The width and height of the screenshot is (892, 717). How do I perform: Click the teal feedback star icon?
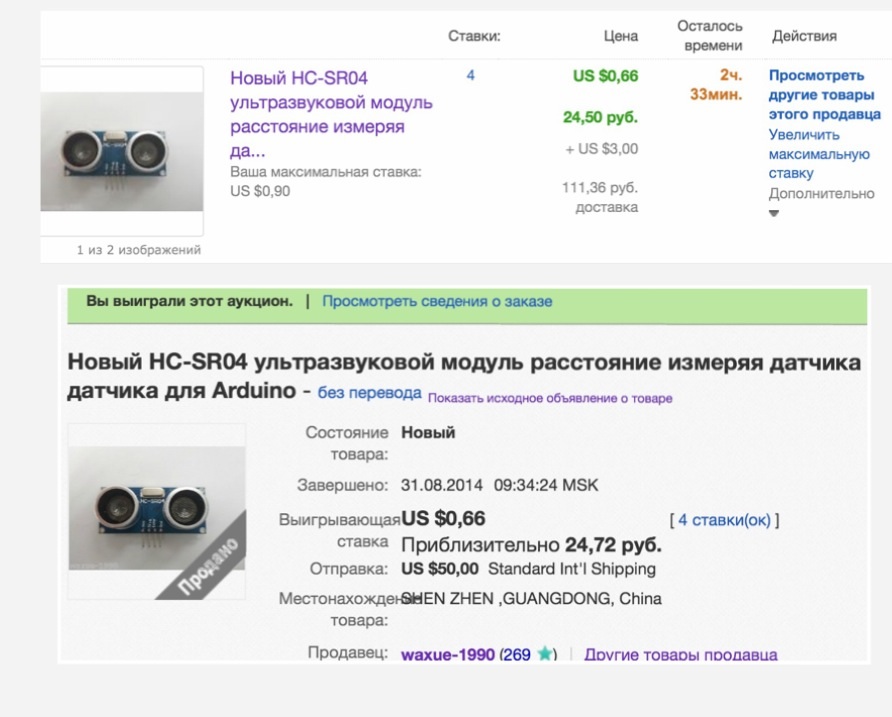[x=544, y=653]
